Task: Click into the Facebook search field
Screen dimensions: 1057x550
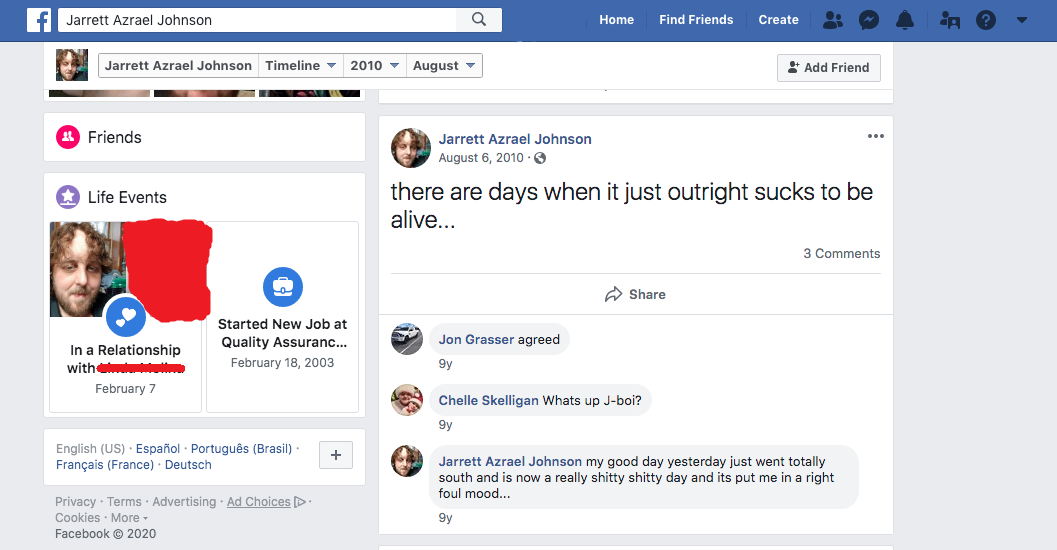Action: [258, 20]
